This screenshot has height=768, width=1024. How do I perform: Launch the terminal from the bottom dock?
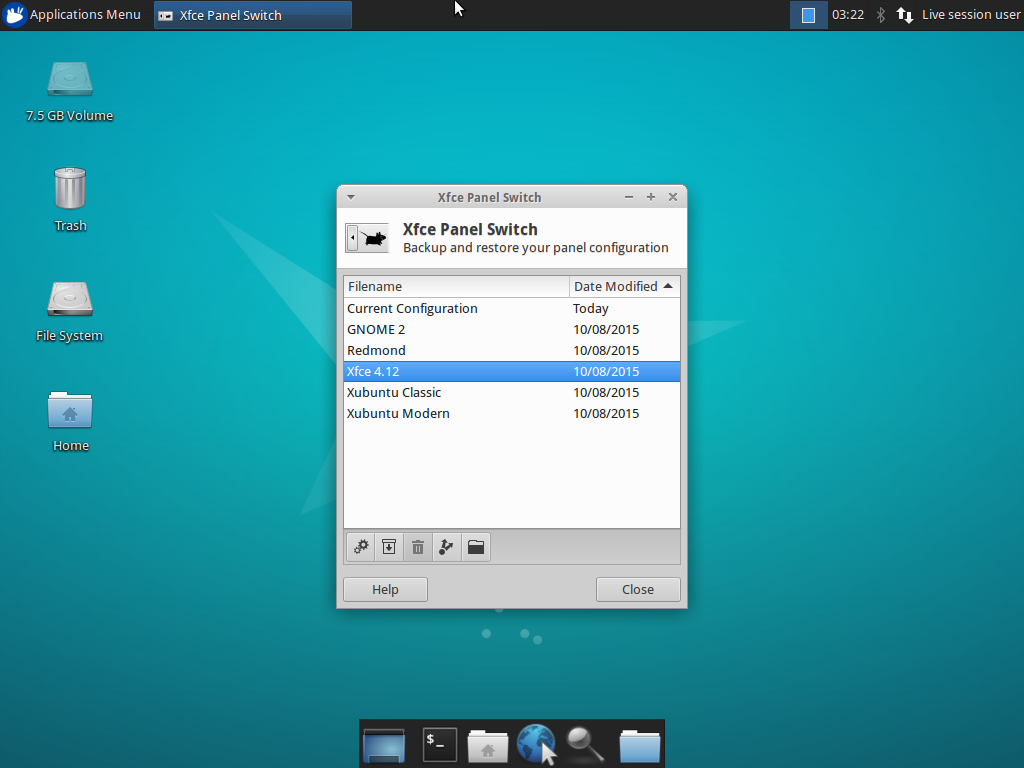click(438, 743)
